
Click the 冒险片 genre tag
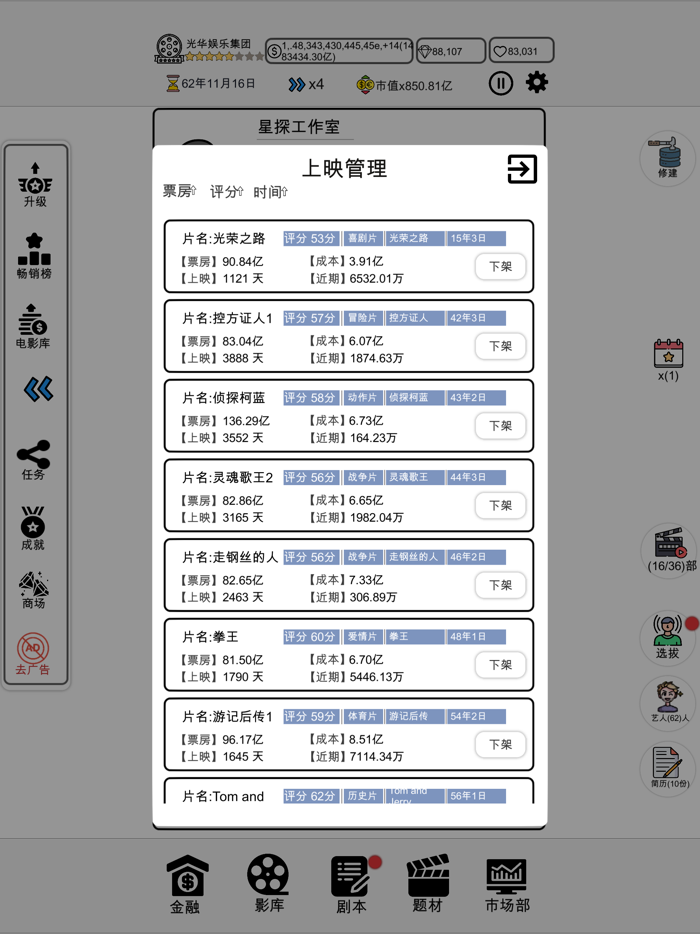pos(362,318)
